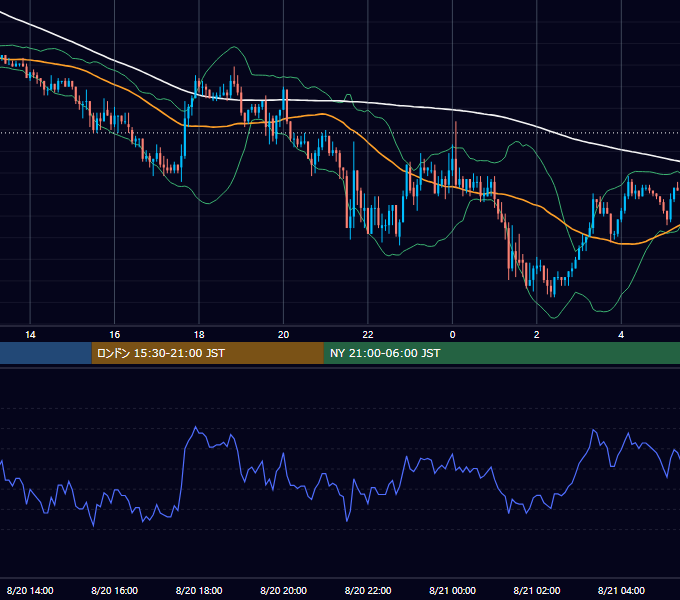Click the 8/21 00:00 indicator axis label
Viewport: 680px width, 600px height.
(x=452, y=590)
